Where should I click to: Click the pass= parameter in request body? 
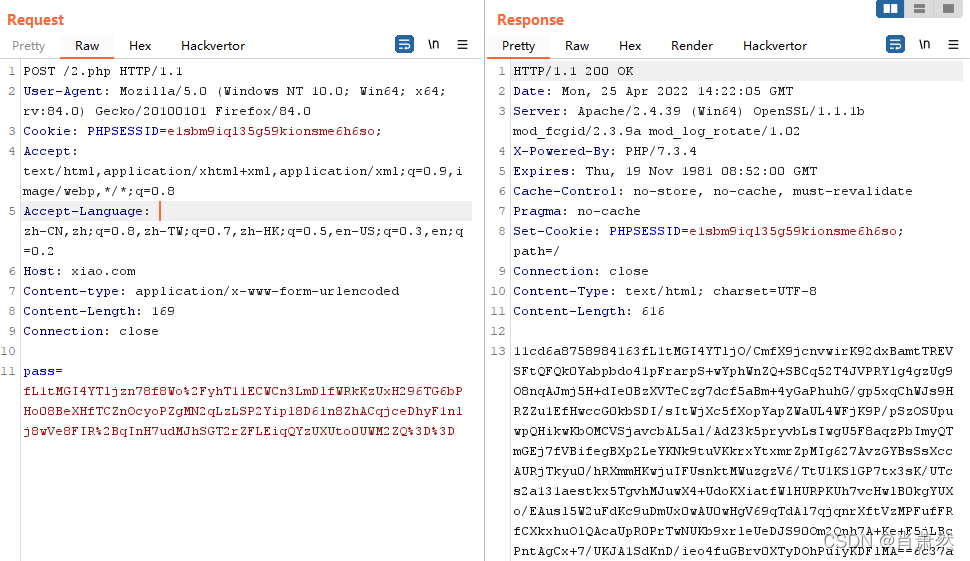[42, 371]
